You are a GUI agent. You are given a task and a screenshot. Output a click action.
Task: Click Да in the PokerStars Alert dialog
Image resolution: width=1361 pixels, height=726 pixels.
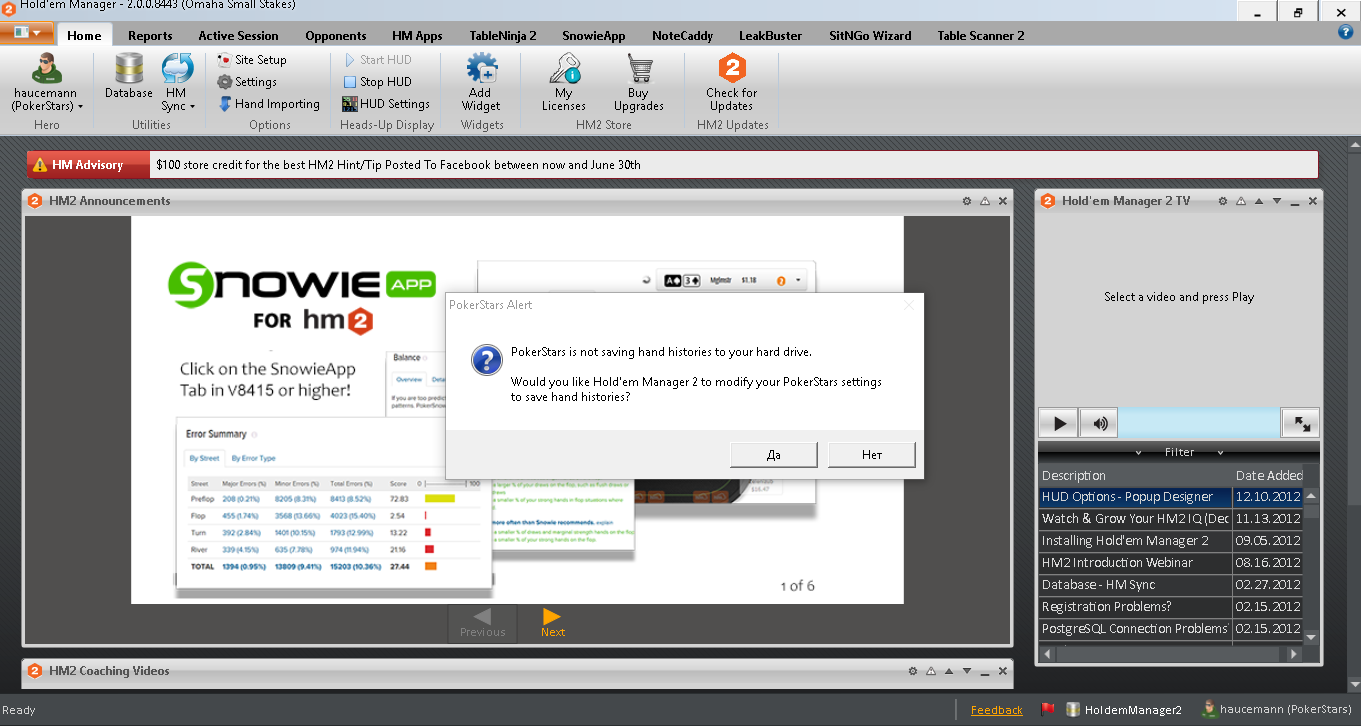(773, 455)
